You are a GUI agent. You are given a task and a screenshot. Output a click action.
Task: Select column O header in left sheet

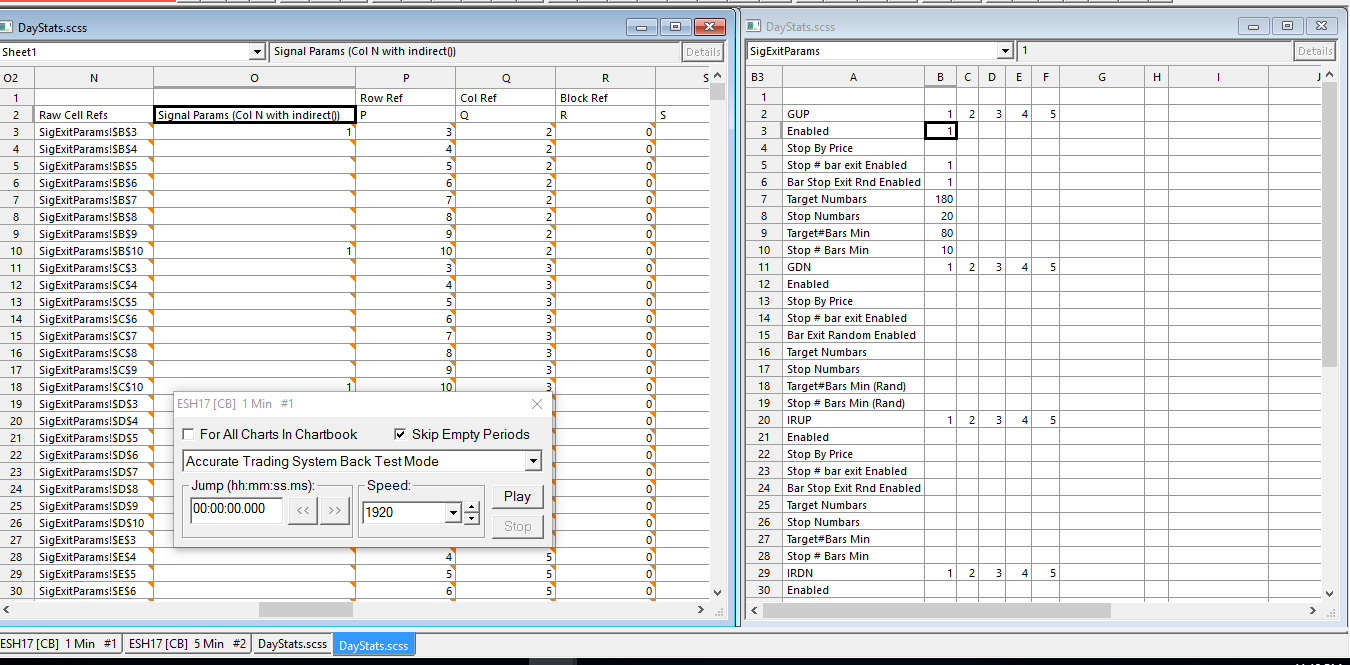[254, 78]
